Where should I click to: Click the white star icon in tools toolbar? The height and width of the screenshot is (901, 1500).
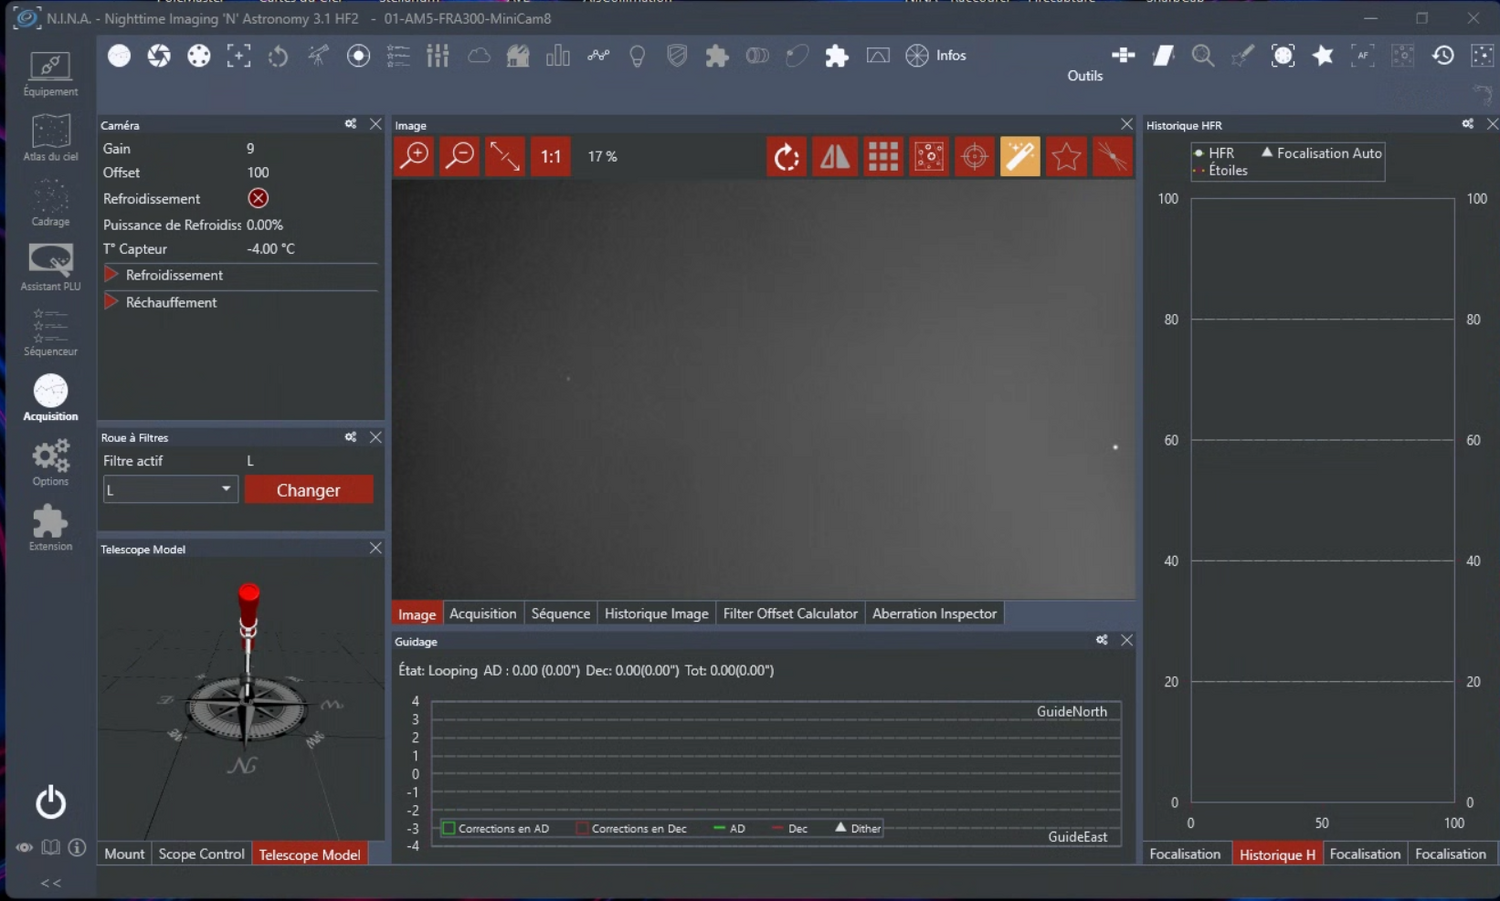(1323, 56)
